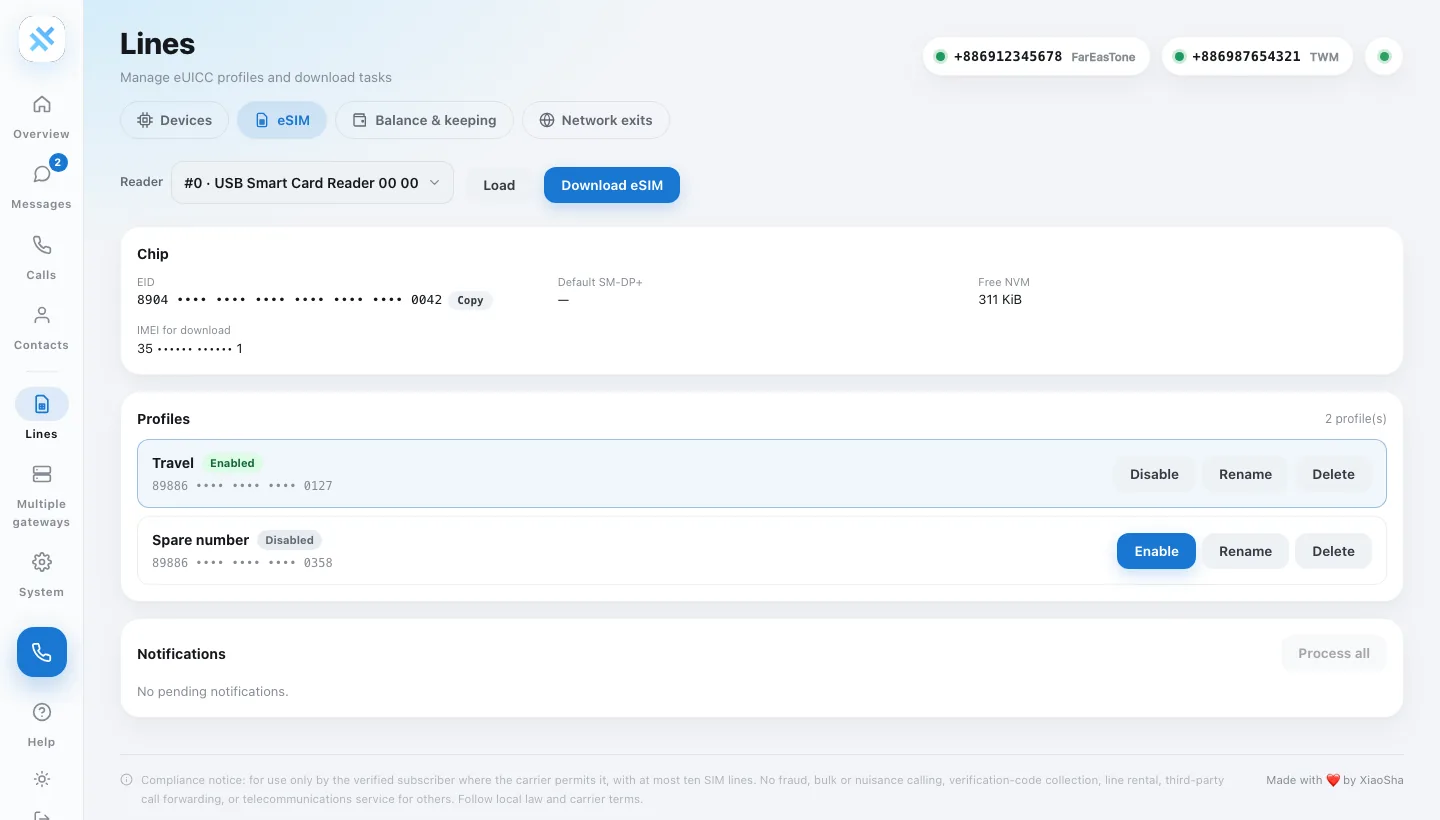Select the +886912345678 FarEasTone line chip
This screenshot has width=1440, height=820.
pyautogui.click(x=1036, y=57)
